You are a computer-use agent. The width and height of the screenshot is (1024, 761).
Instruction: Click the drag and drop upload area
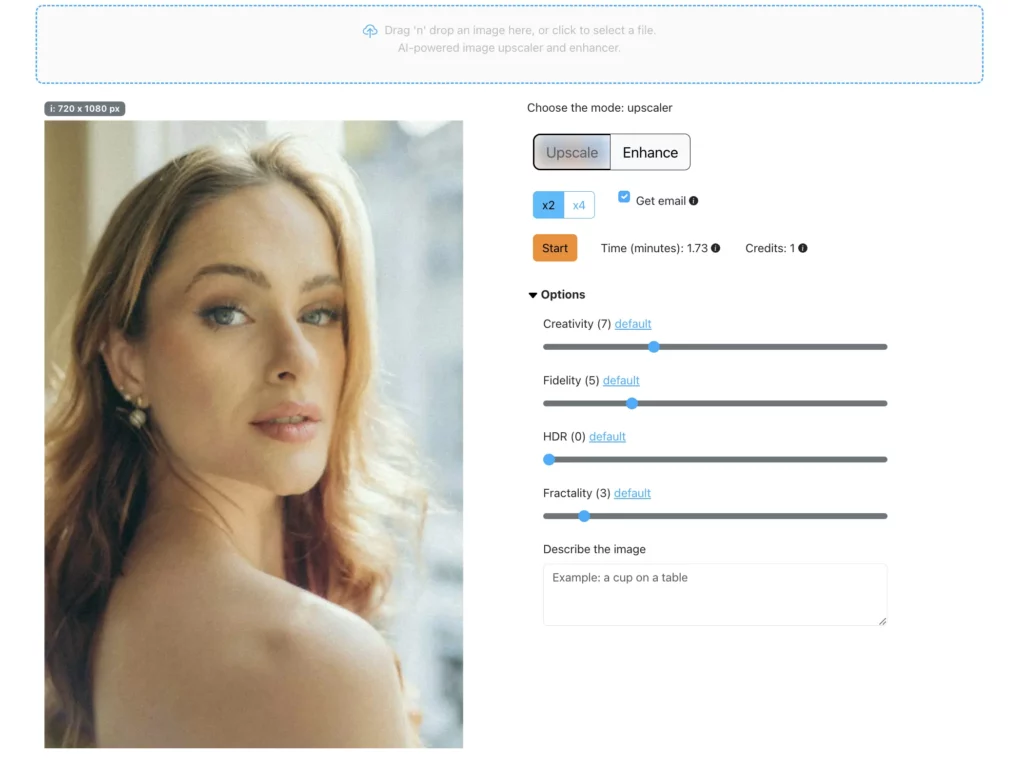[x=512, y=44]
